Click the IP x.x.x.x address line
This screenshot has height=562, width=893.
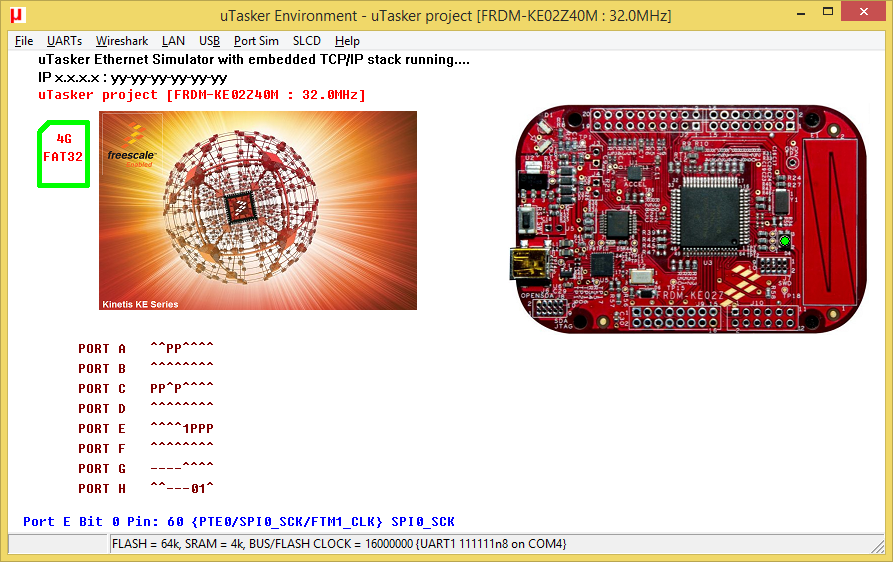click(x=133, y=77)
